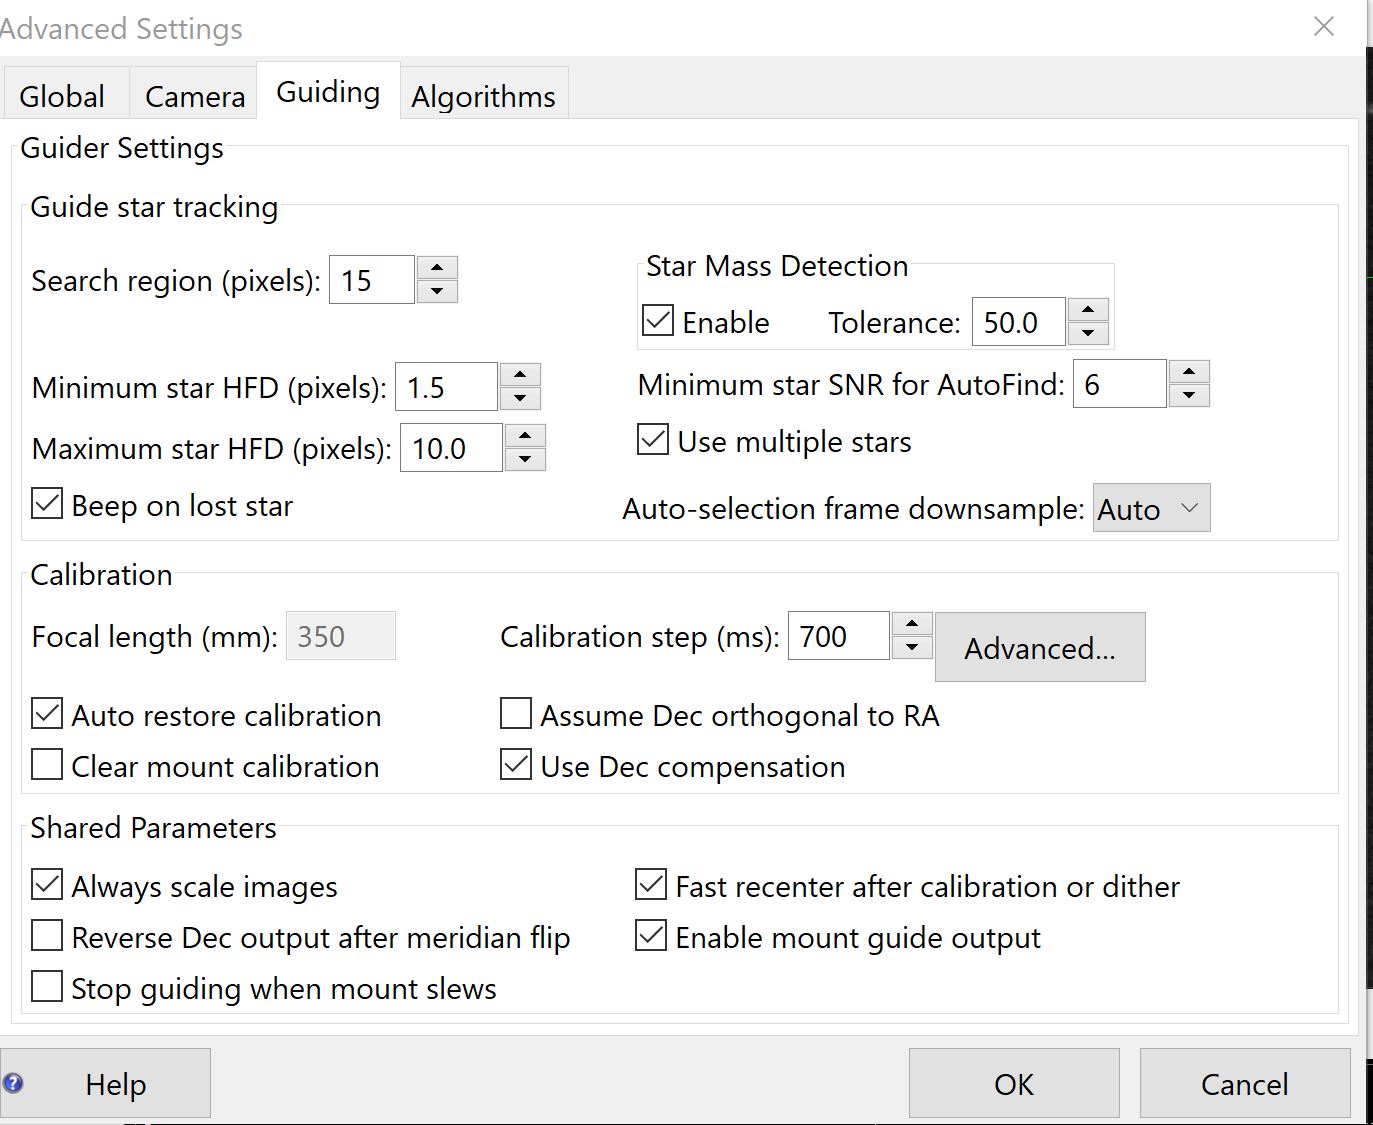Uncheck Star Mass Detection Enable checkbox
Viewport: 1373px width, 1125px height.
click(658, 321)
